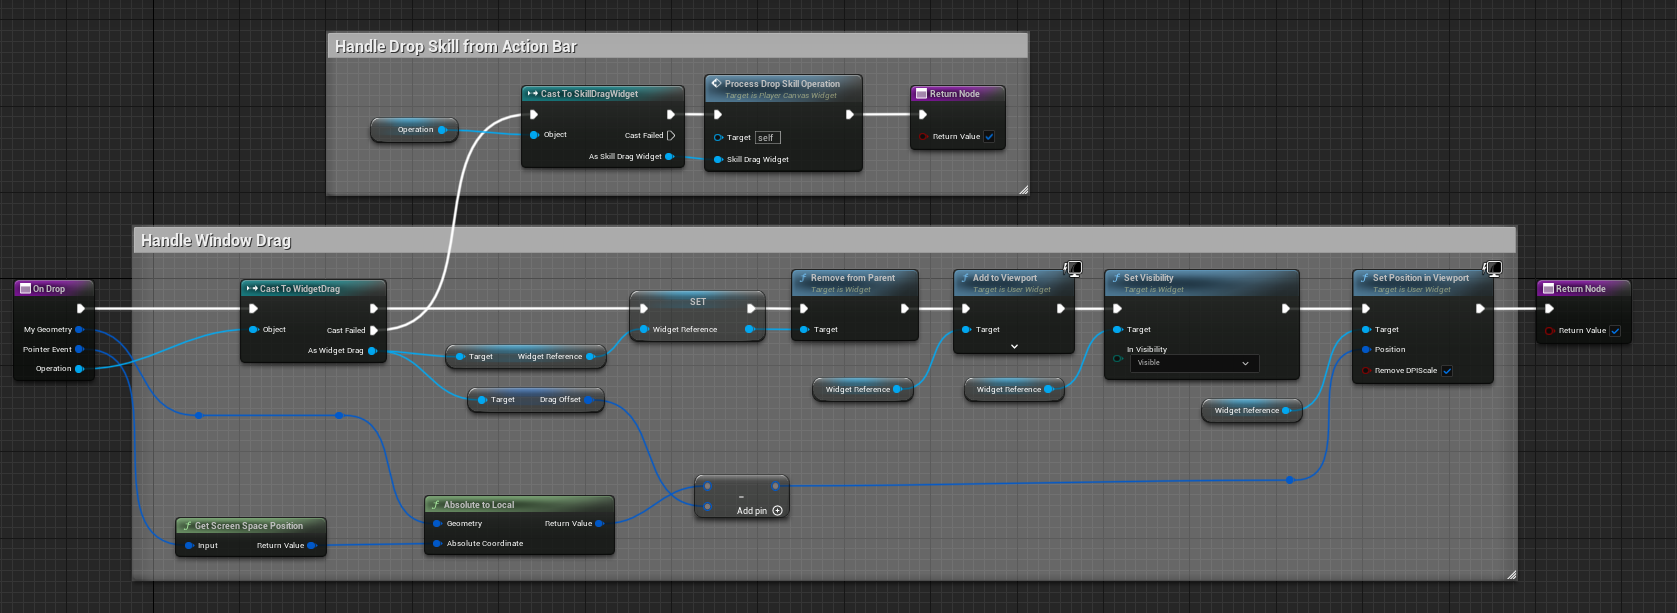The width and height of the screenshot is (1677, 613).
Task: Click Object input pin on Cast To WidgetDrag
Action: point(254,329)
